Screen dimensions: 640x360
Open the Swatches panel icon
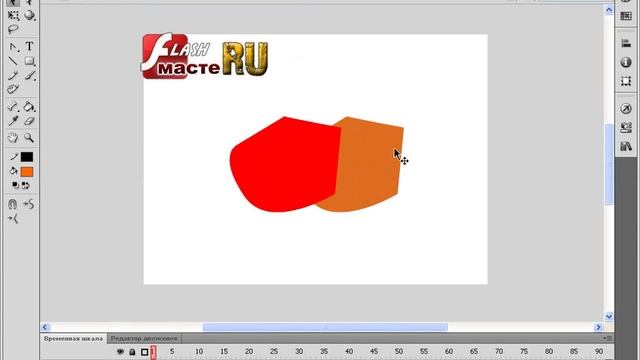(x=626, y=16)
